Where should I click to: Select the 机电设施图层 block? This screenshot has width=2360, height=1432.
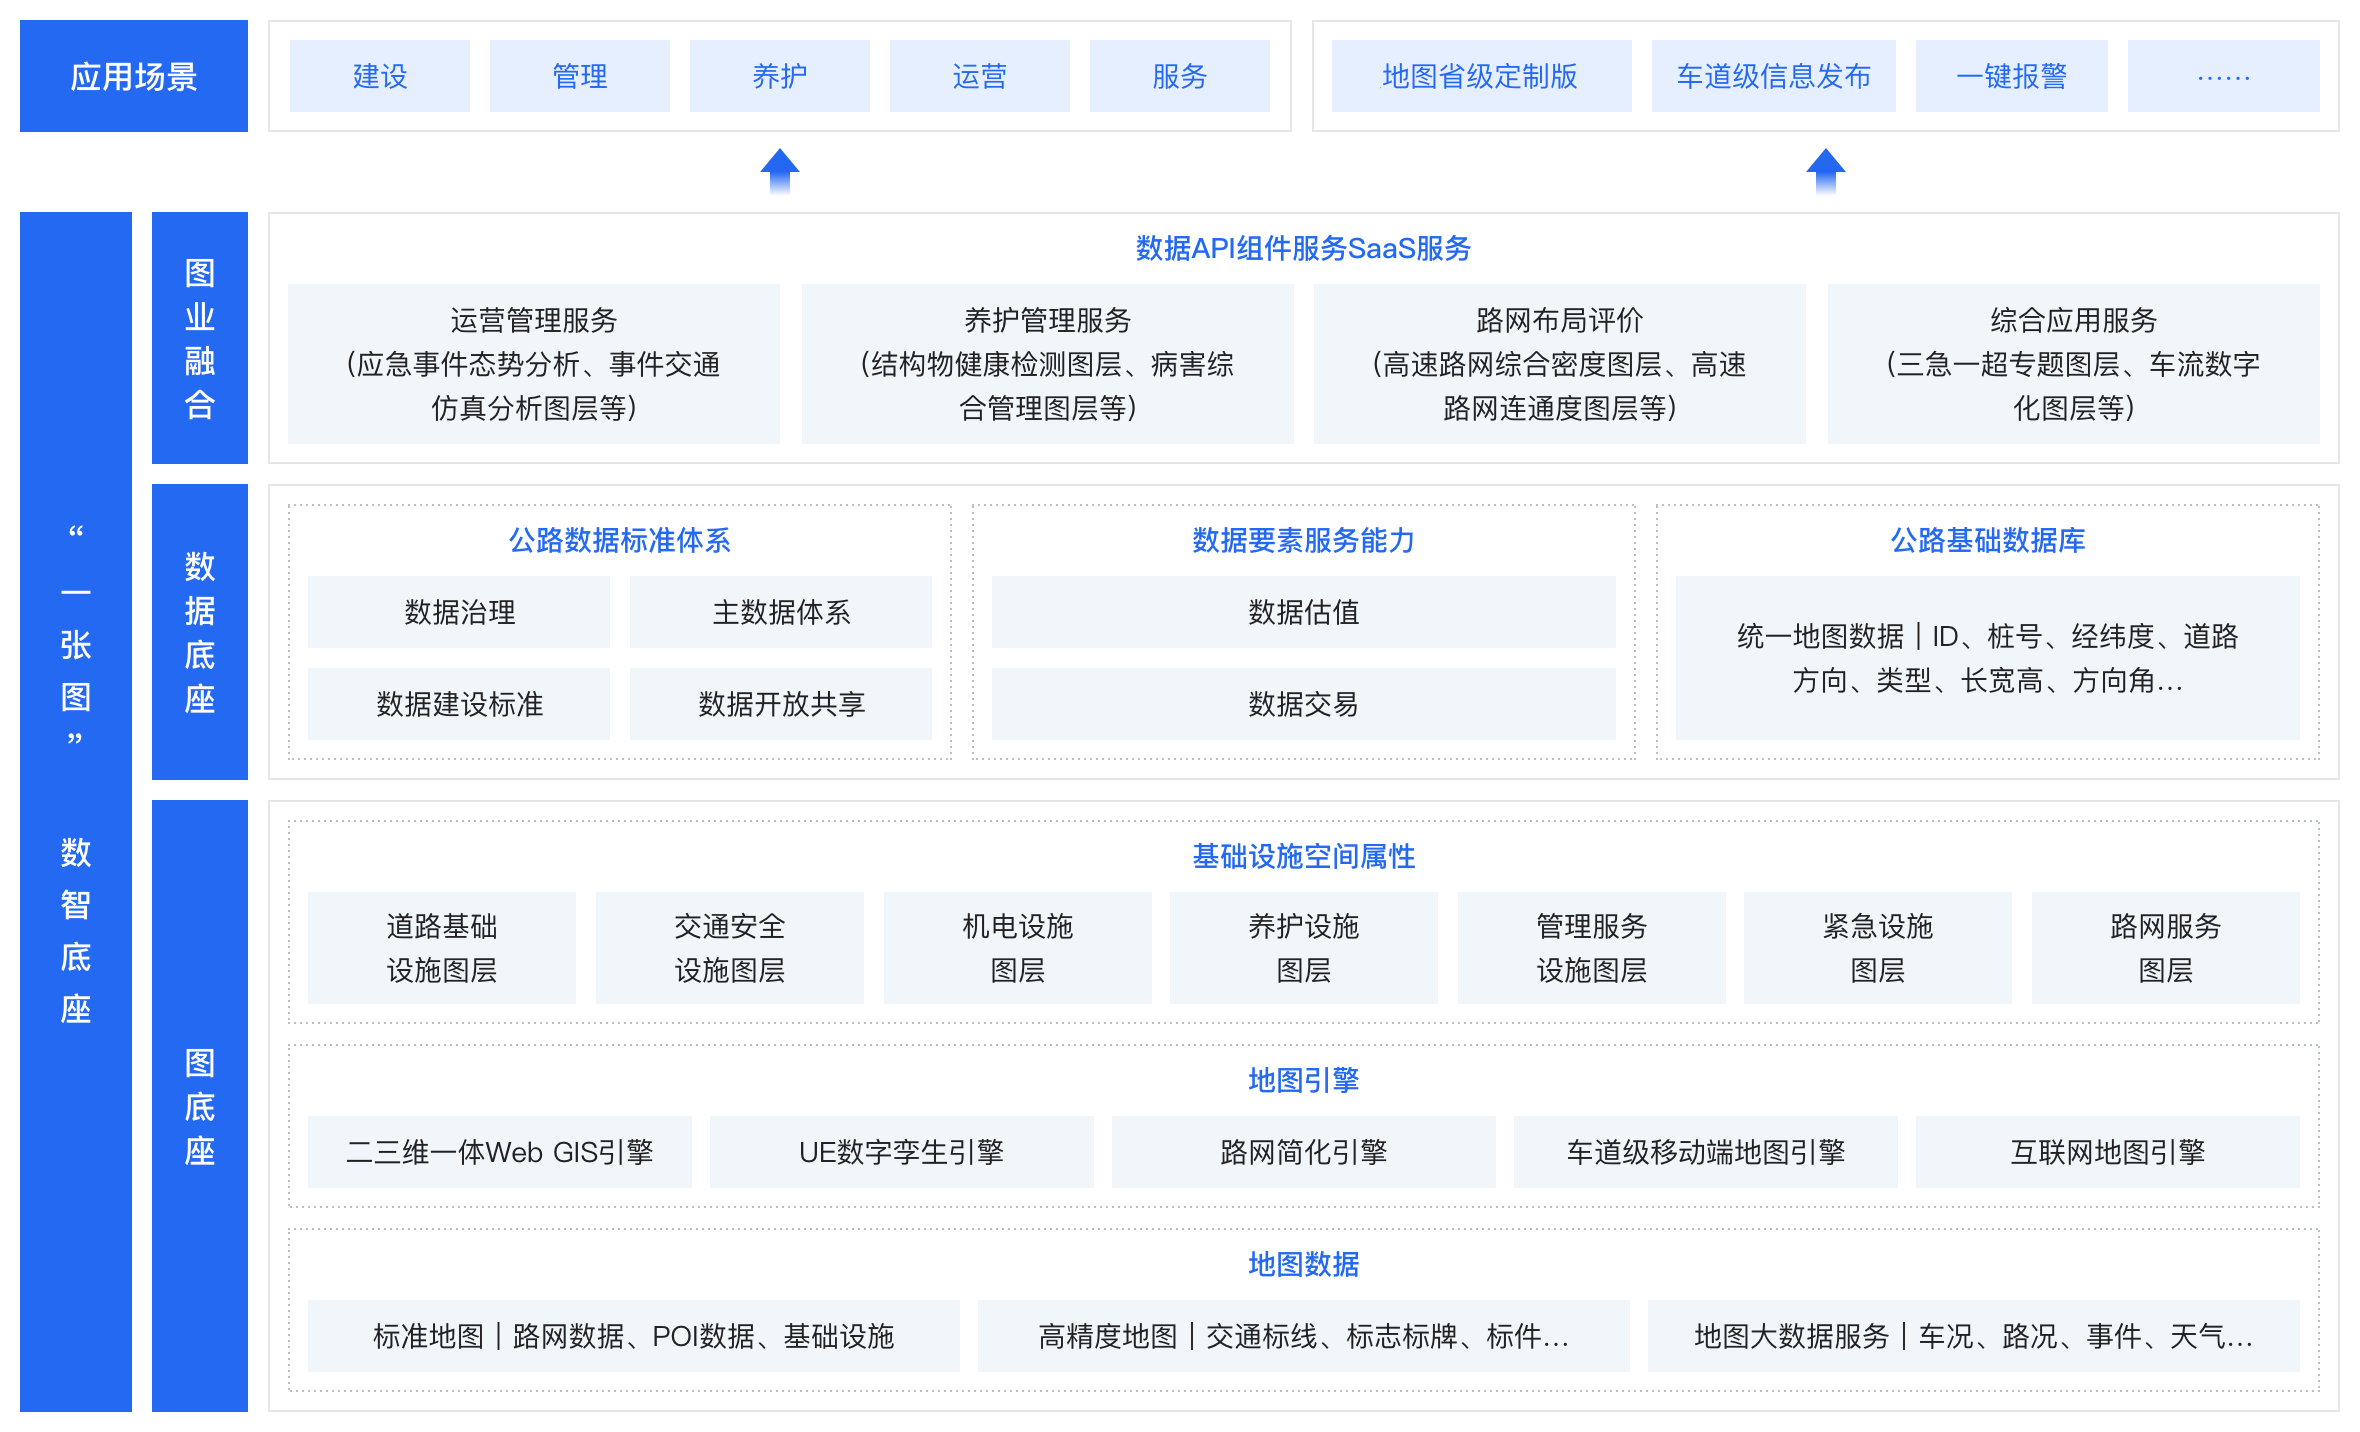(1017, 947)
